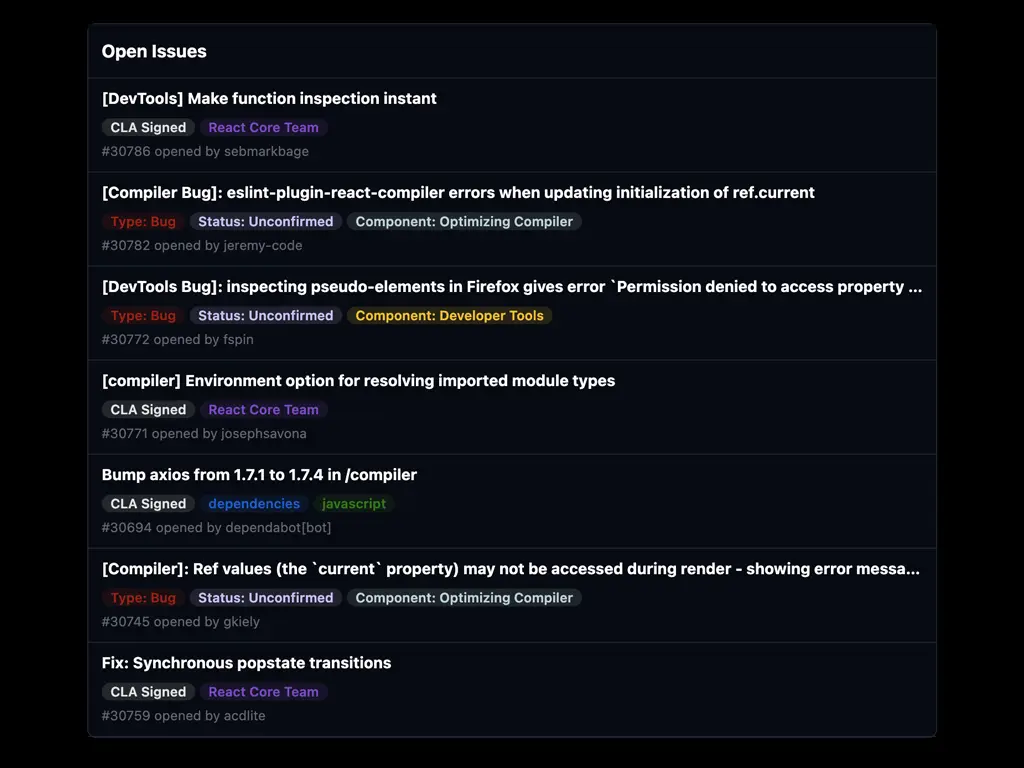Click Type: Bug label on issue #30782
1024x768 pixels.
[143, 222]
